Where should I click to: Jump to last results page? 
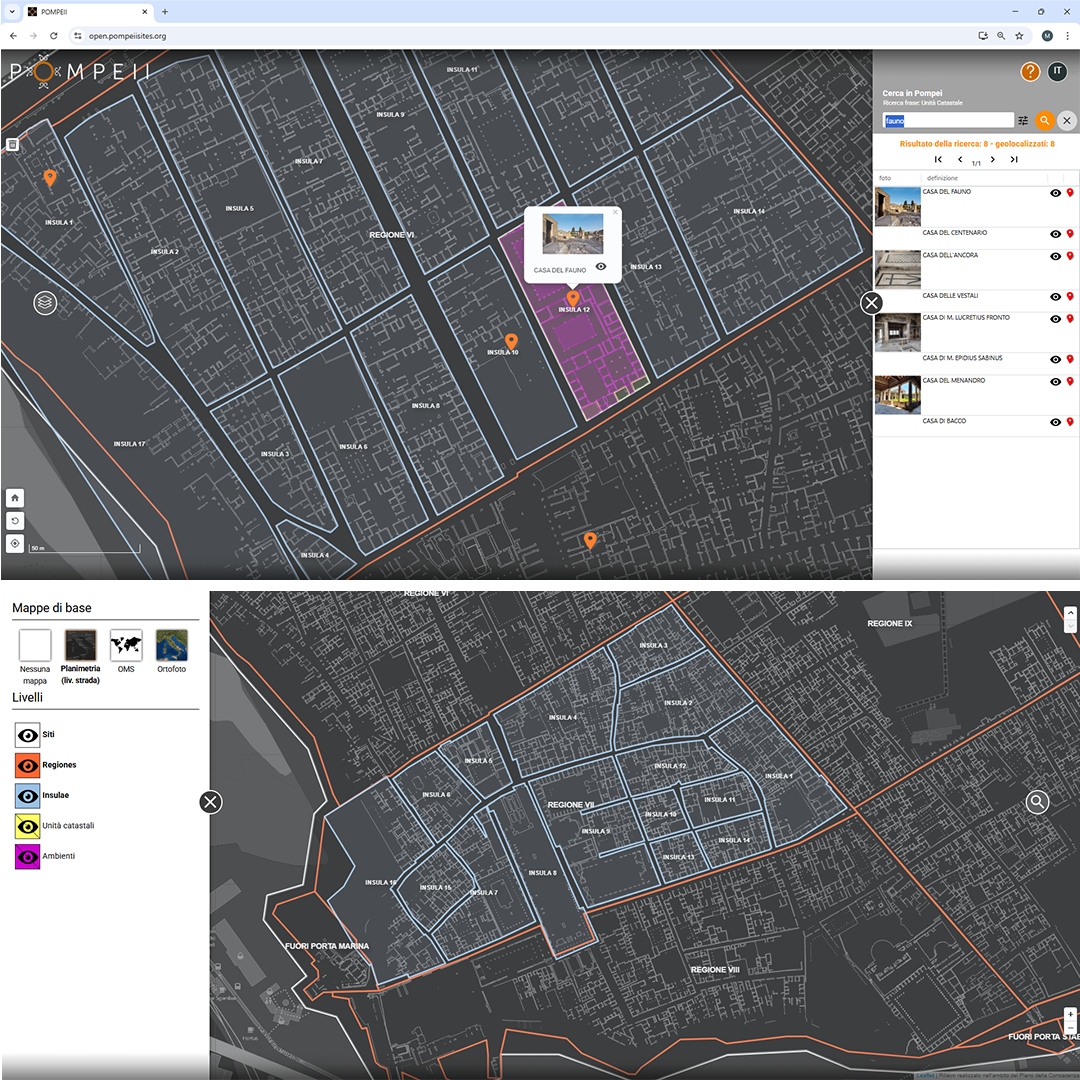1014,159
